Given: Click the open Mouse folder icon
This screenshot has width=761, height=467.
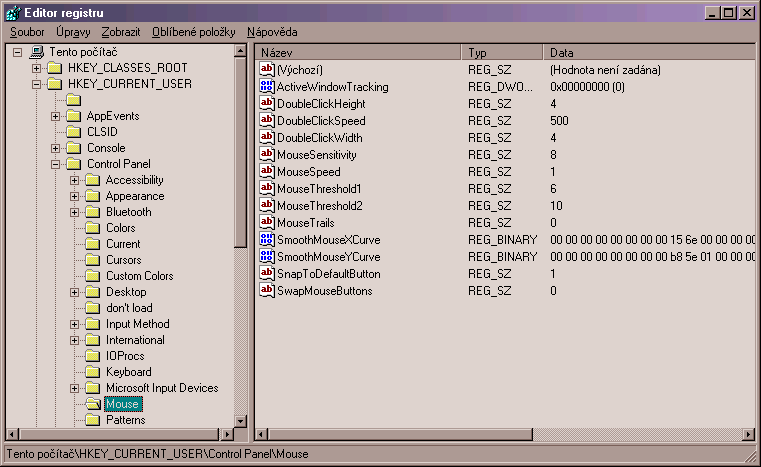Looking at the screenshot, I should pos(93,404).
